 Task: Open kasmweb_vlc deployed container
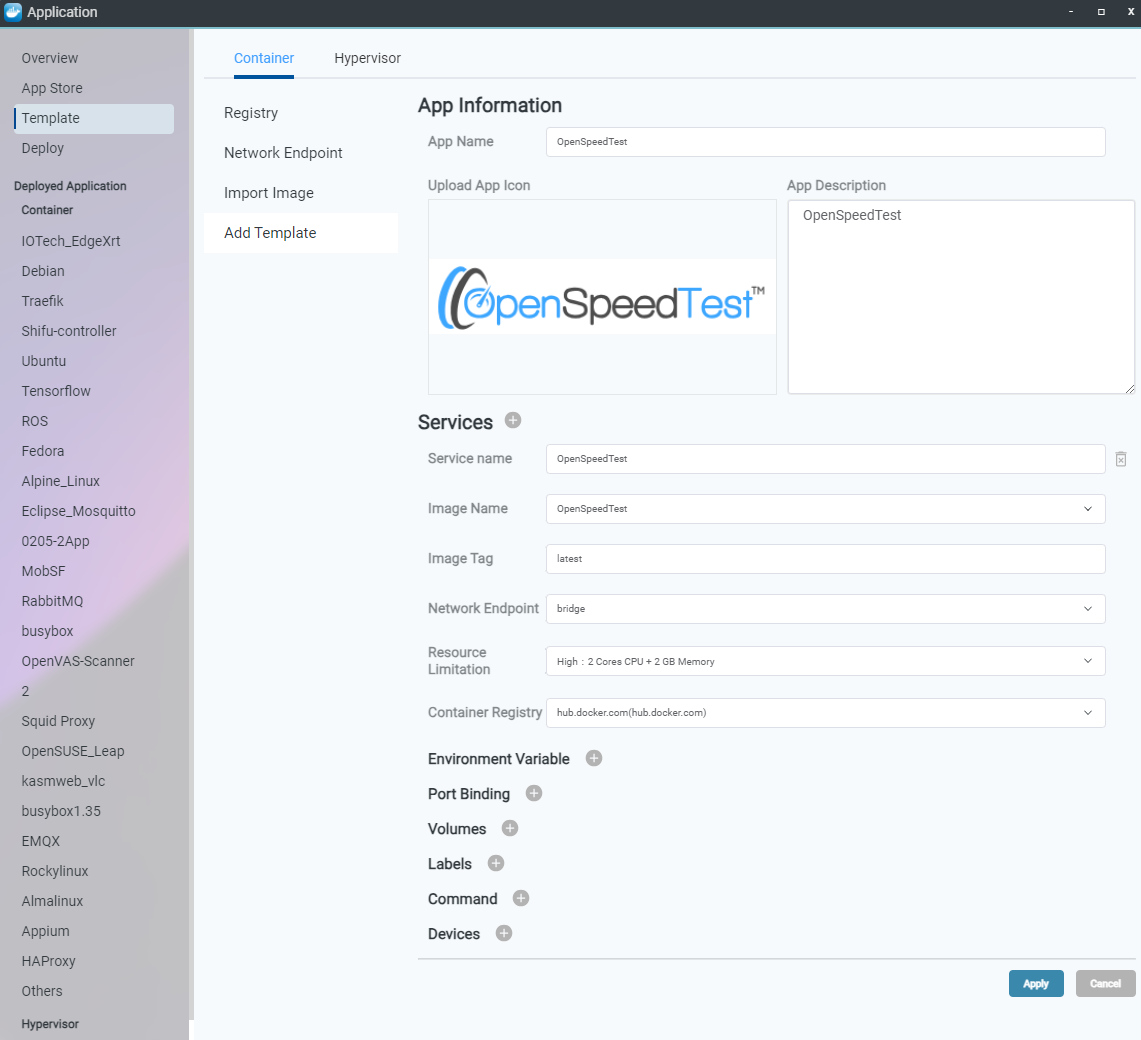point(63,781)
